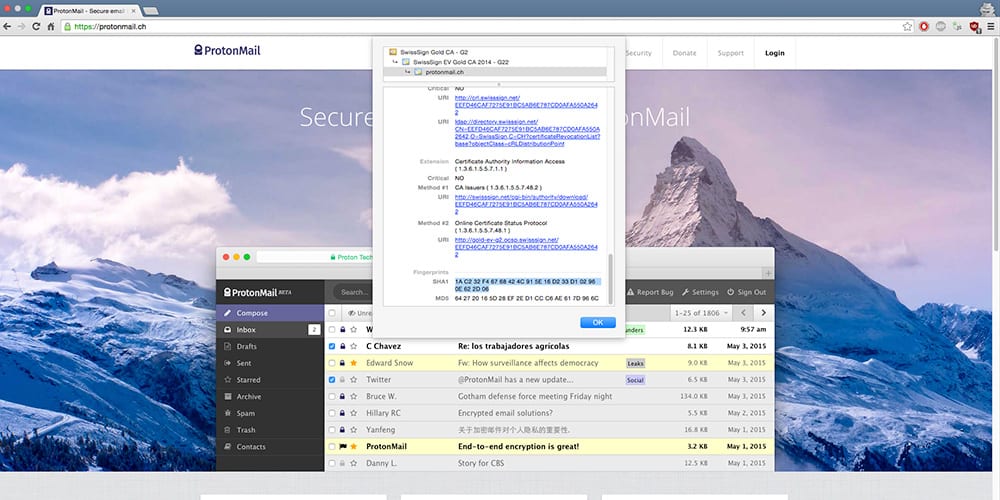Select protonmail.ch in the certificate chain
Image resolution: width=1000 pixels, height=500 pixels.
click(495, 72)
